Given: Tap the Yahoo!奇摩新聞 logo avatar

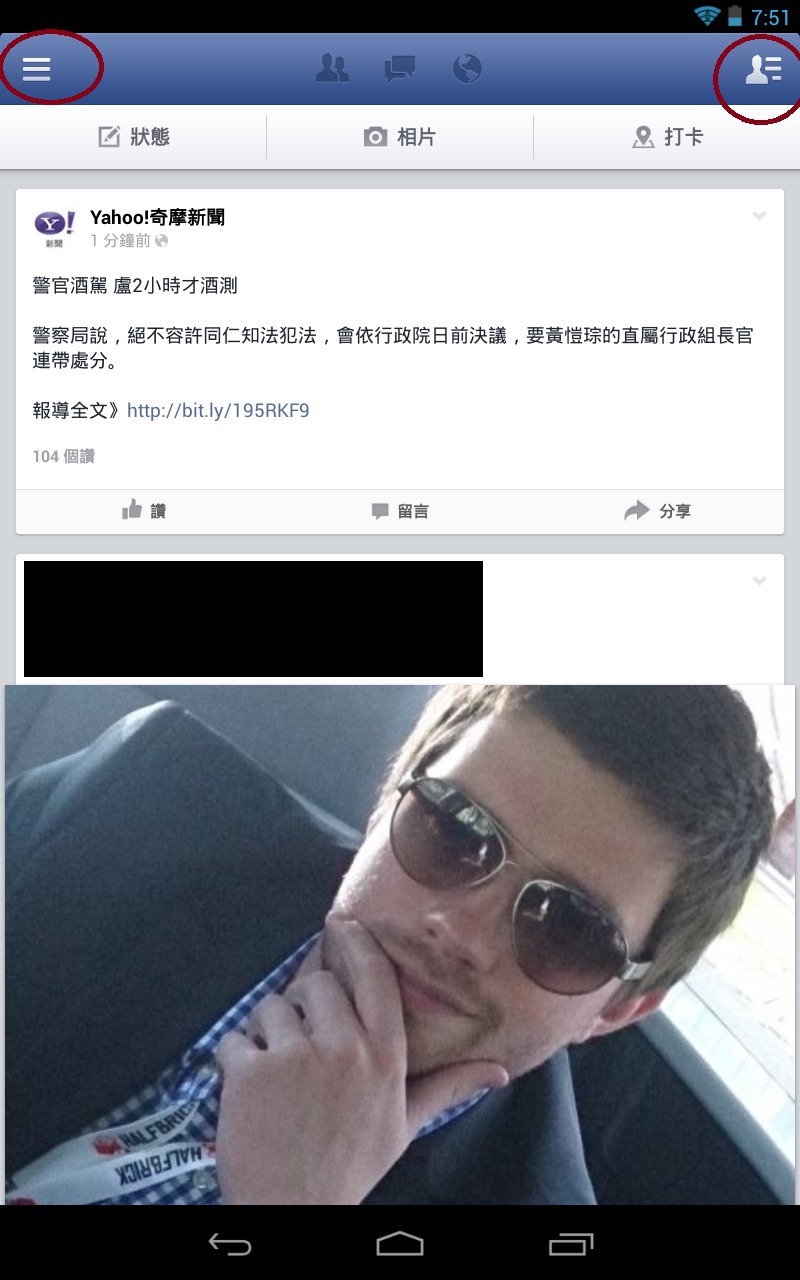Looking at the screenshot, I should tap(54, 229).
